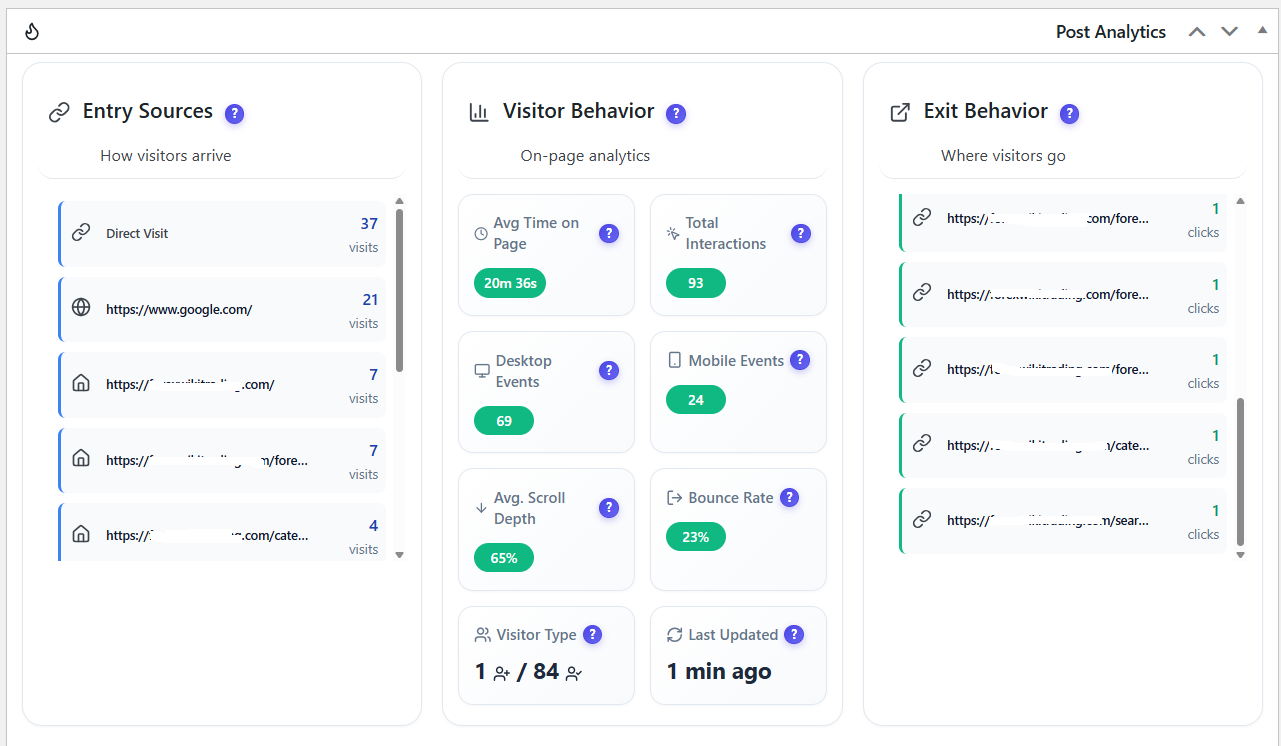
Task: Click the Total Interactions help icon
Action: tap(800, 234)
